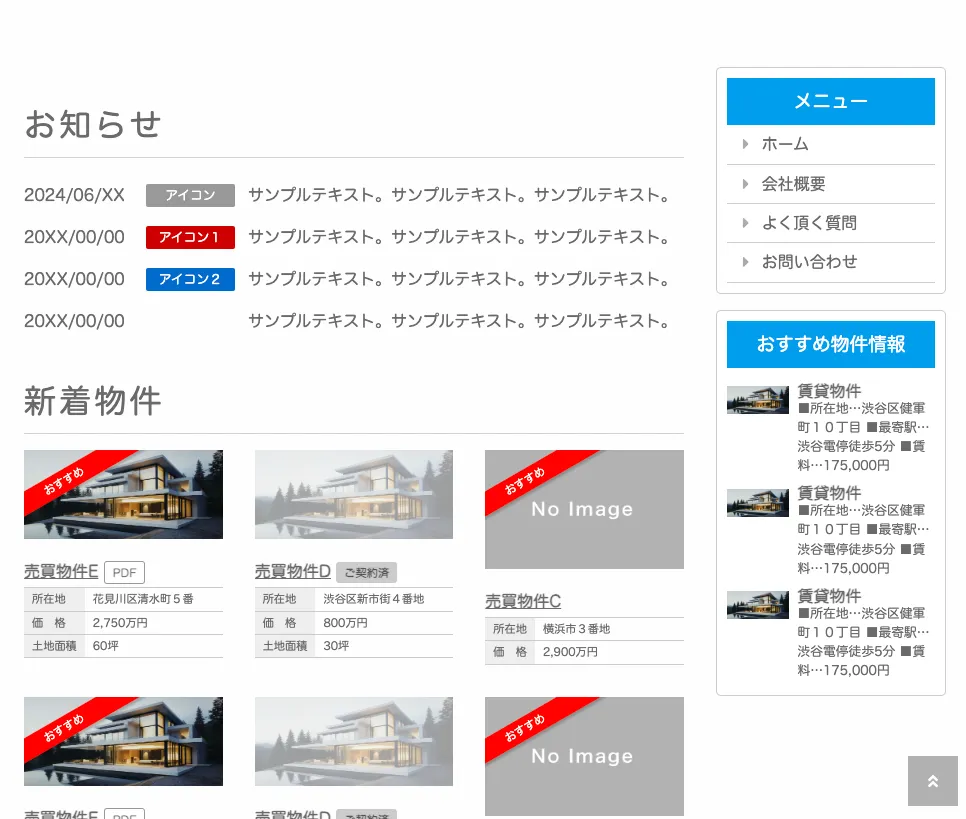
Task: Click the third 賃貸物件 thumbnail in the sidebar
Action: click(x=758, y=605)
